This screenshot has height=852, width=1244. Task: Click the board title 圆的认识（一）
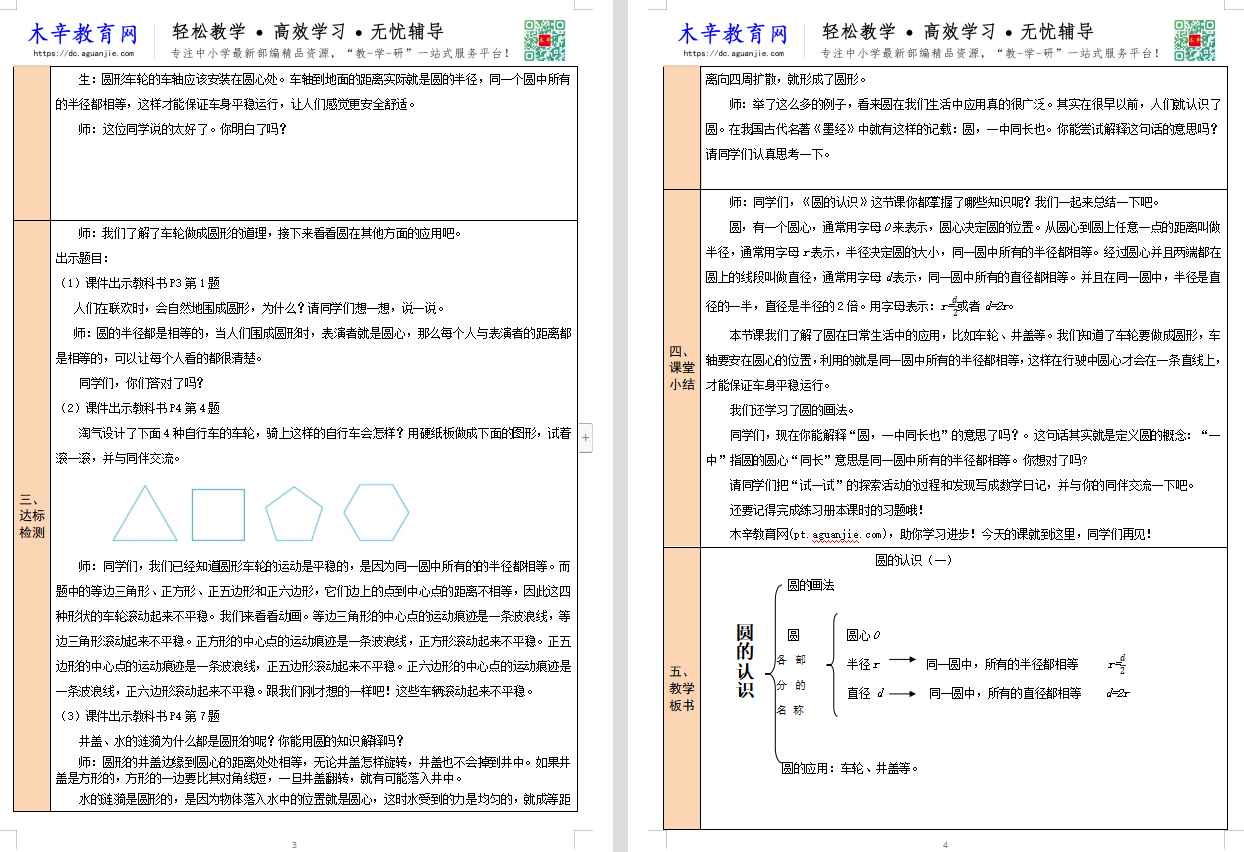point(915,561)
